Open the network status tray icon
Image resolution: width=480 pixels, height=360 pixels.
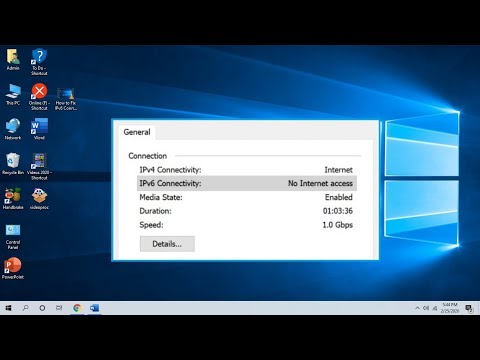(435, 308)
